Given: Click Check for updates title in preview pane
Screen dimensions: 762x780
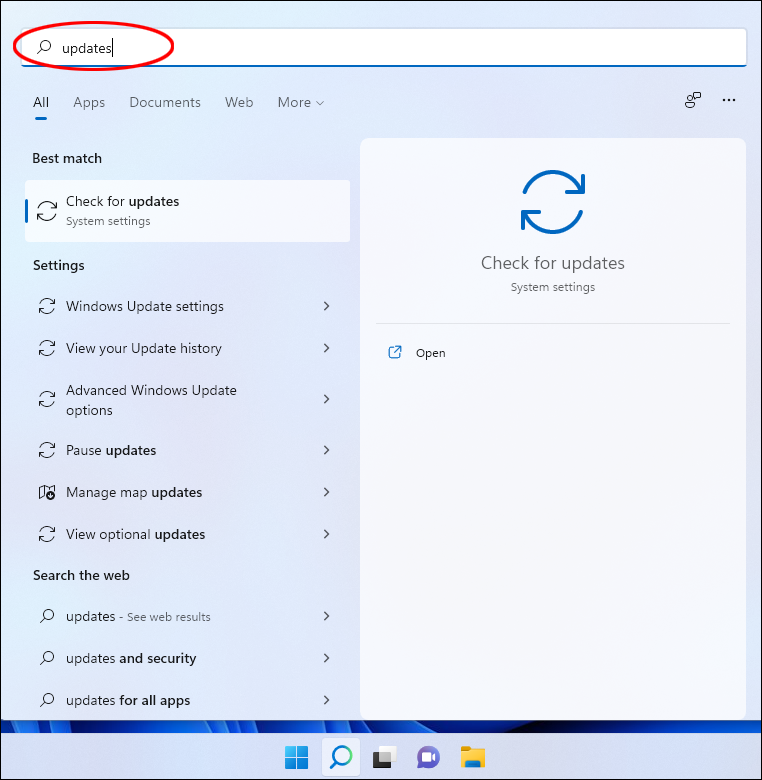Looking at the screenshot, I should [553, 263].
